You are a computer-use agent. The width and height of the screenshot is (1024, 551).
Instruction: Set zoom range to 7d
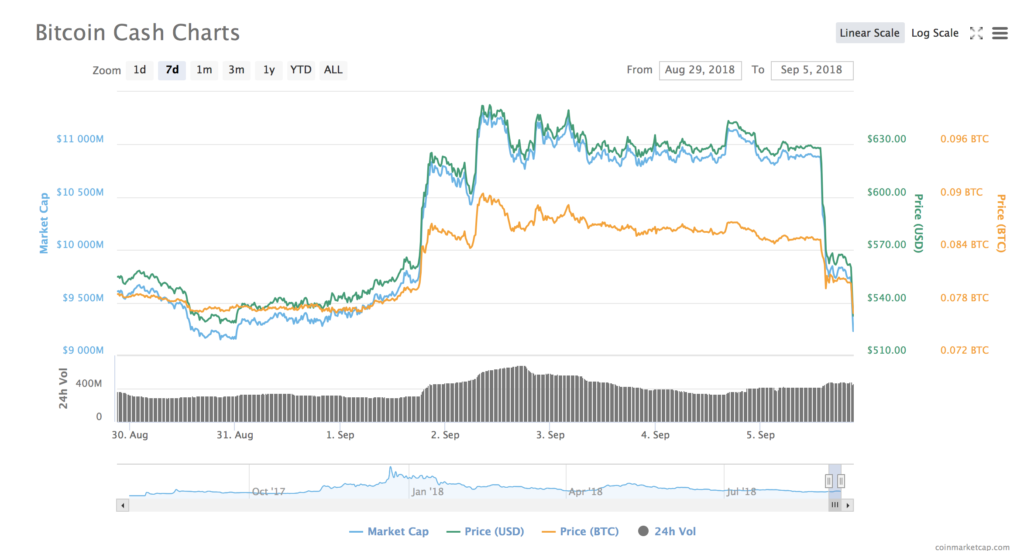pos(172,70)
